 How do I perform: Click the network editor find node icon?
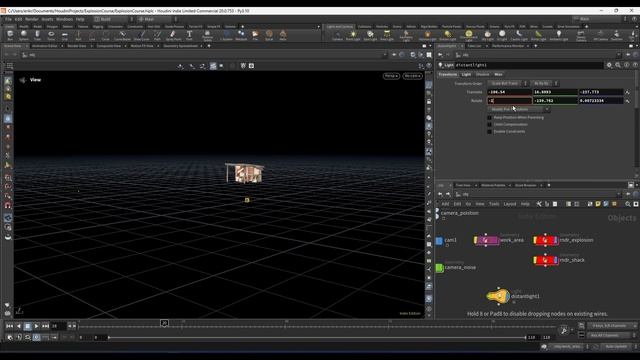click(x=628, y=204)
